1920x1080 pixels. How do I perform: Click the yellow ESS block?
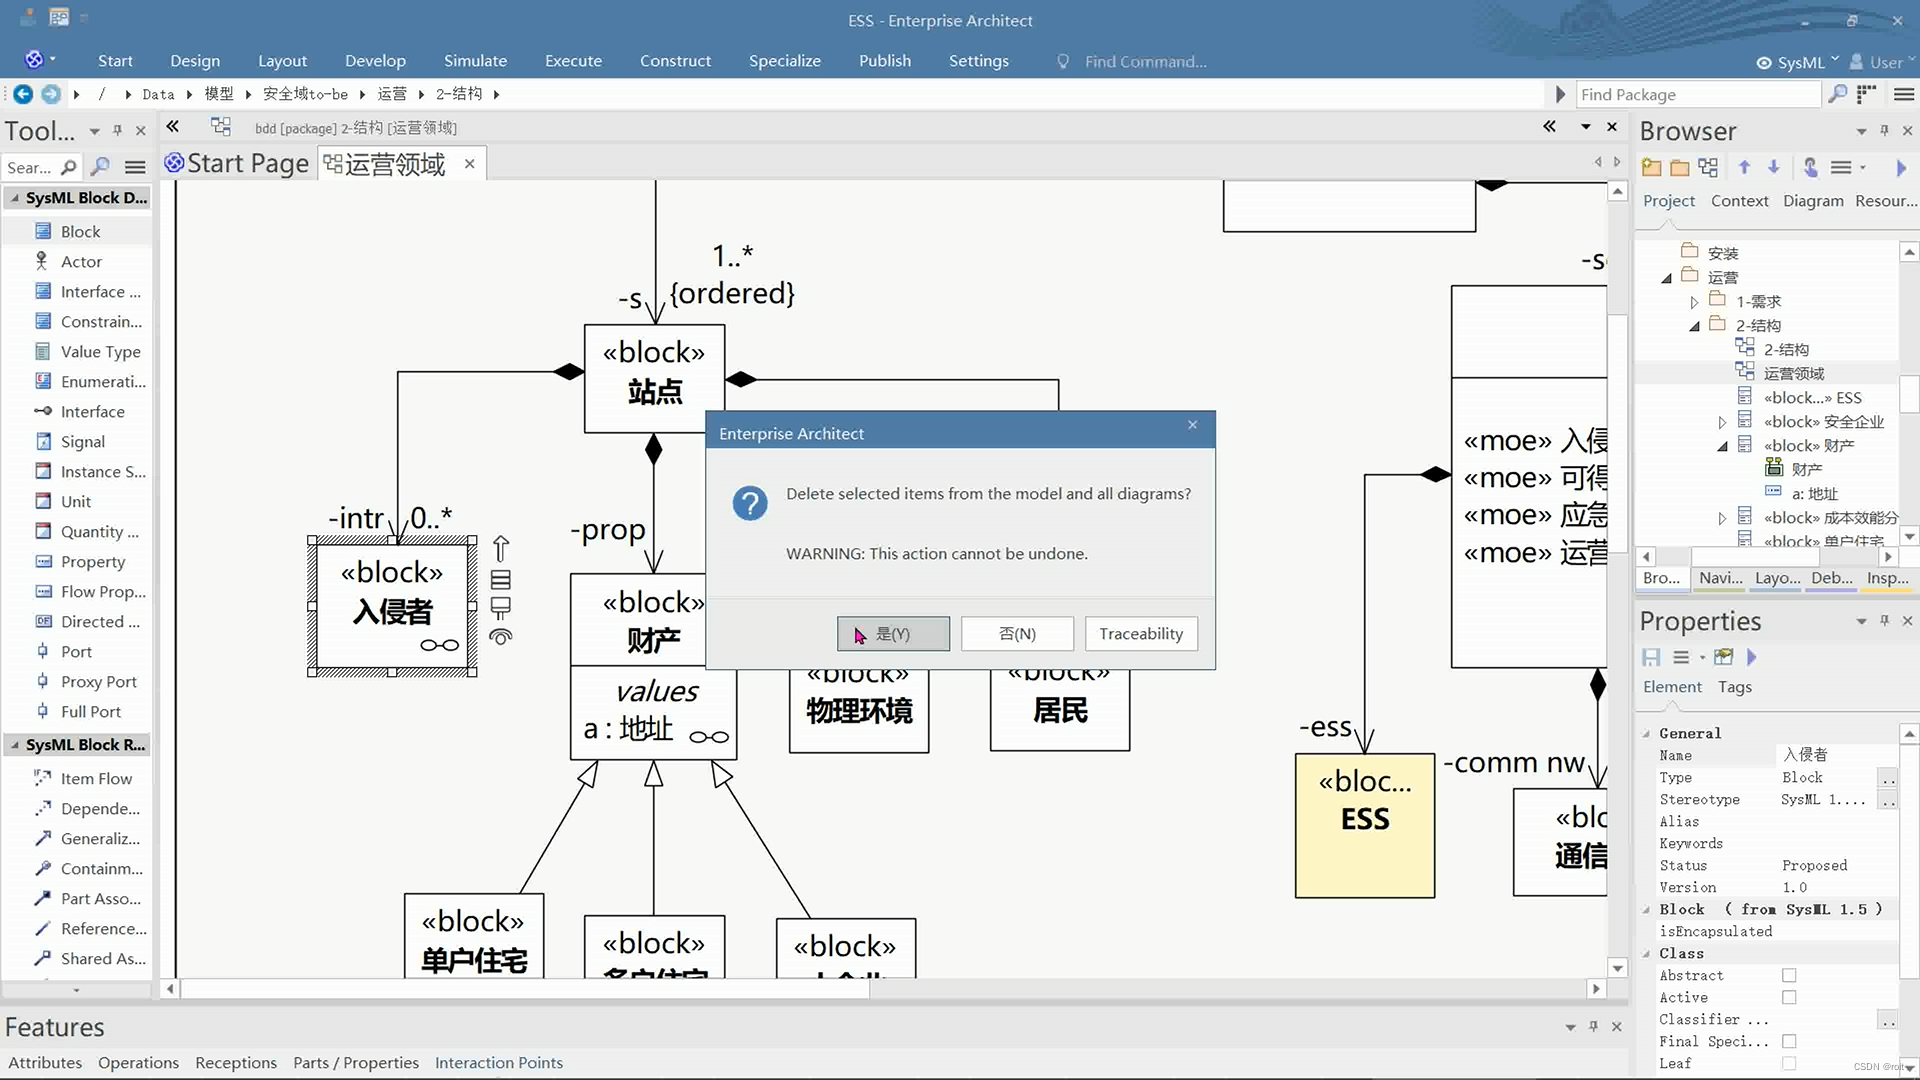[1364, 825]
